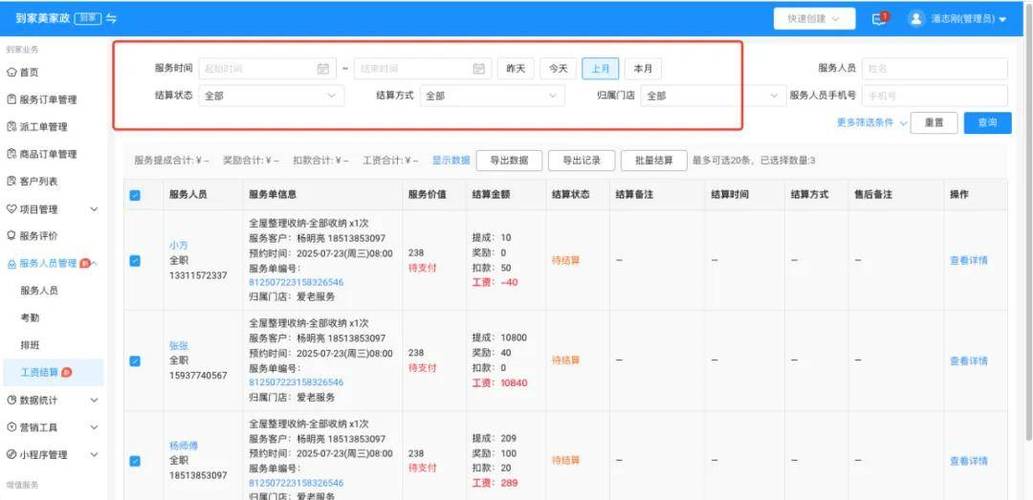Open the 归属门店 dropdown
1033x500 pixels.
tap(713, 96)
